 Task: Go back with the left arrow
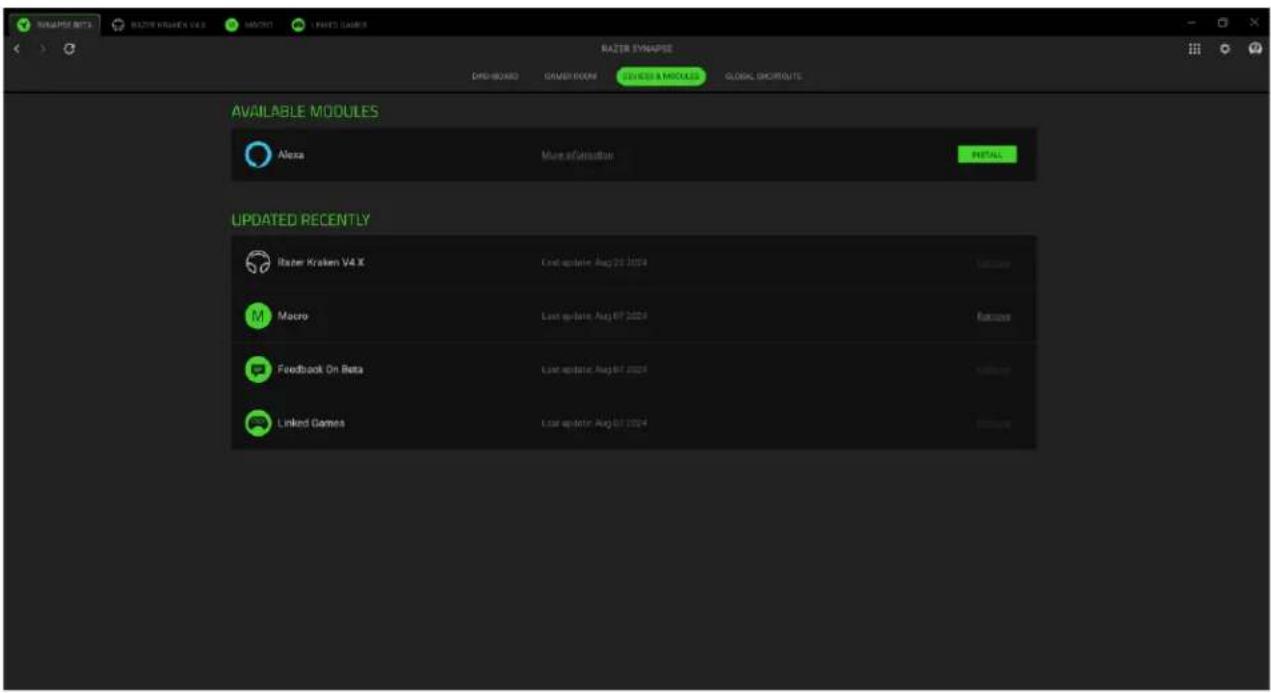pyautogui.click(x=19, y=48)
